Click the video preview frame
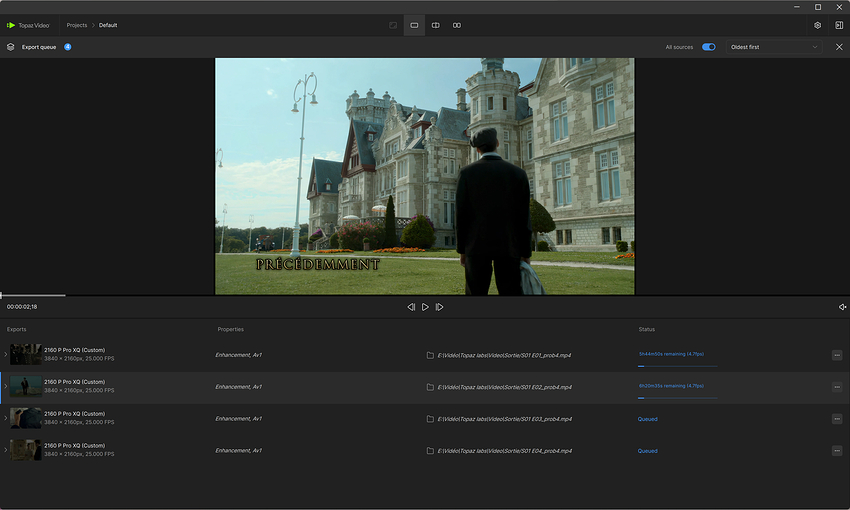 (x=424, y=176)
